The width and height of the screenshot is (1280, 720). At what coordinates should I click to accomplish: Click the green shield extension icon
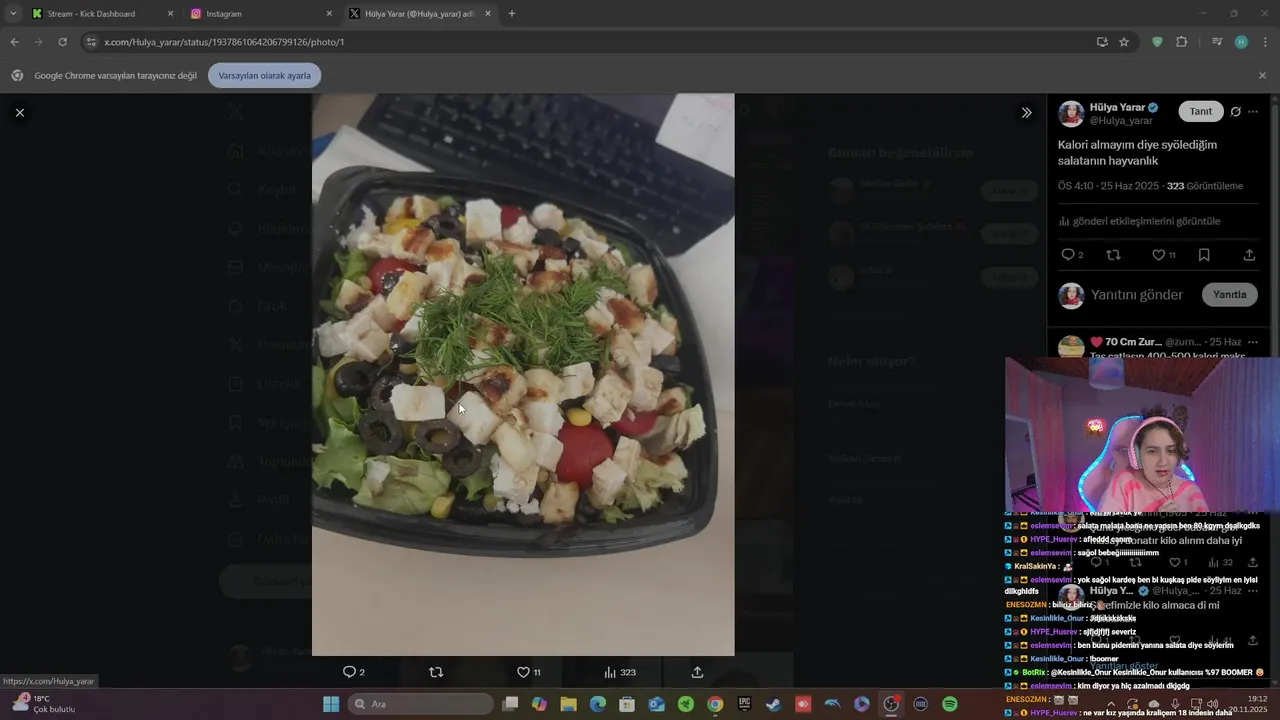click(1157, 42)
